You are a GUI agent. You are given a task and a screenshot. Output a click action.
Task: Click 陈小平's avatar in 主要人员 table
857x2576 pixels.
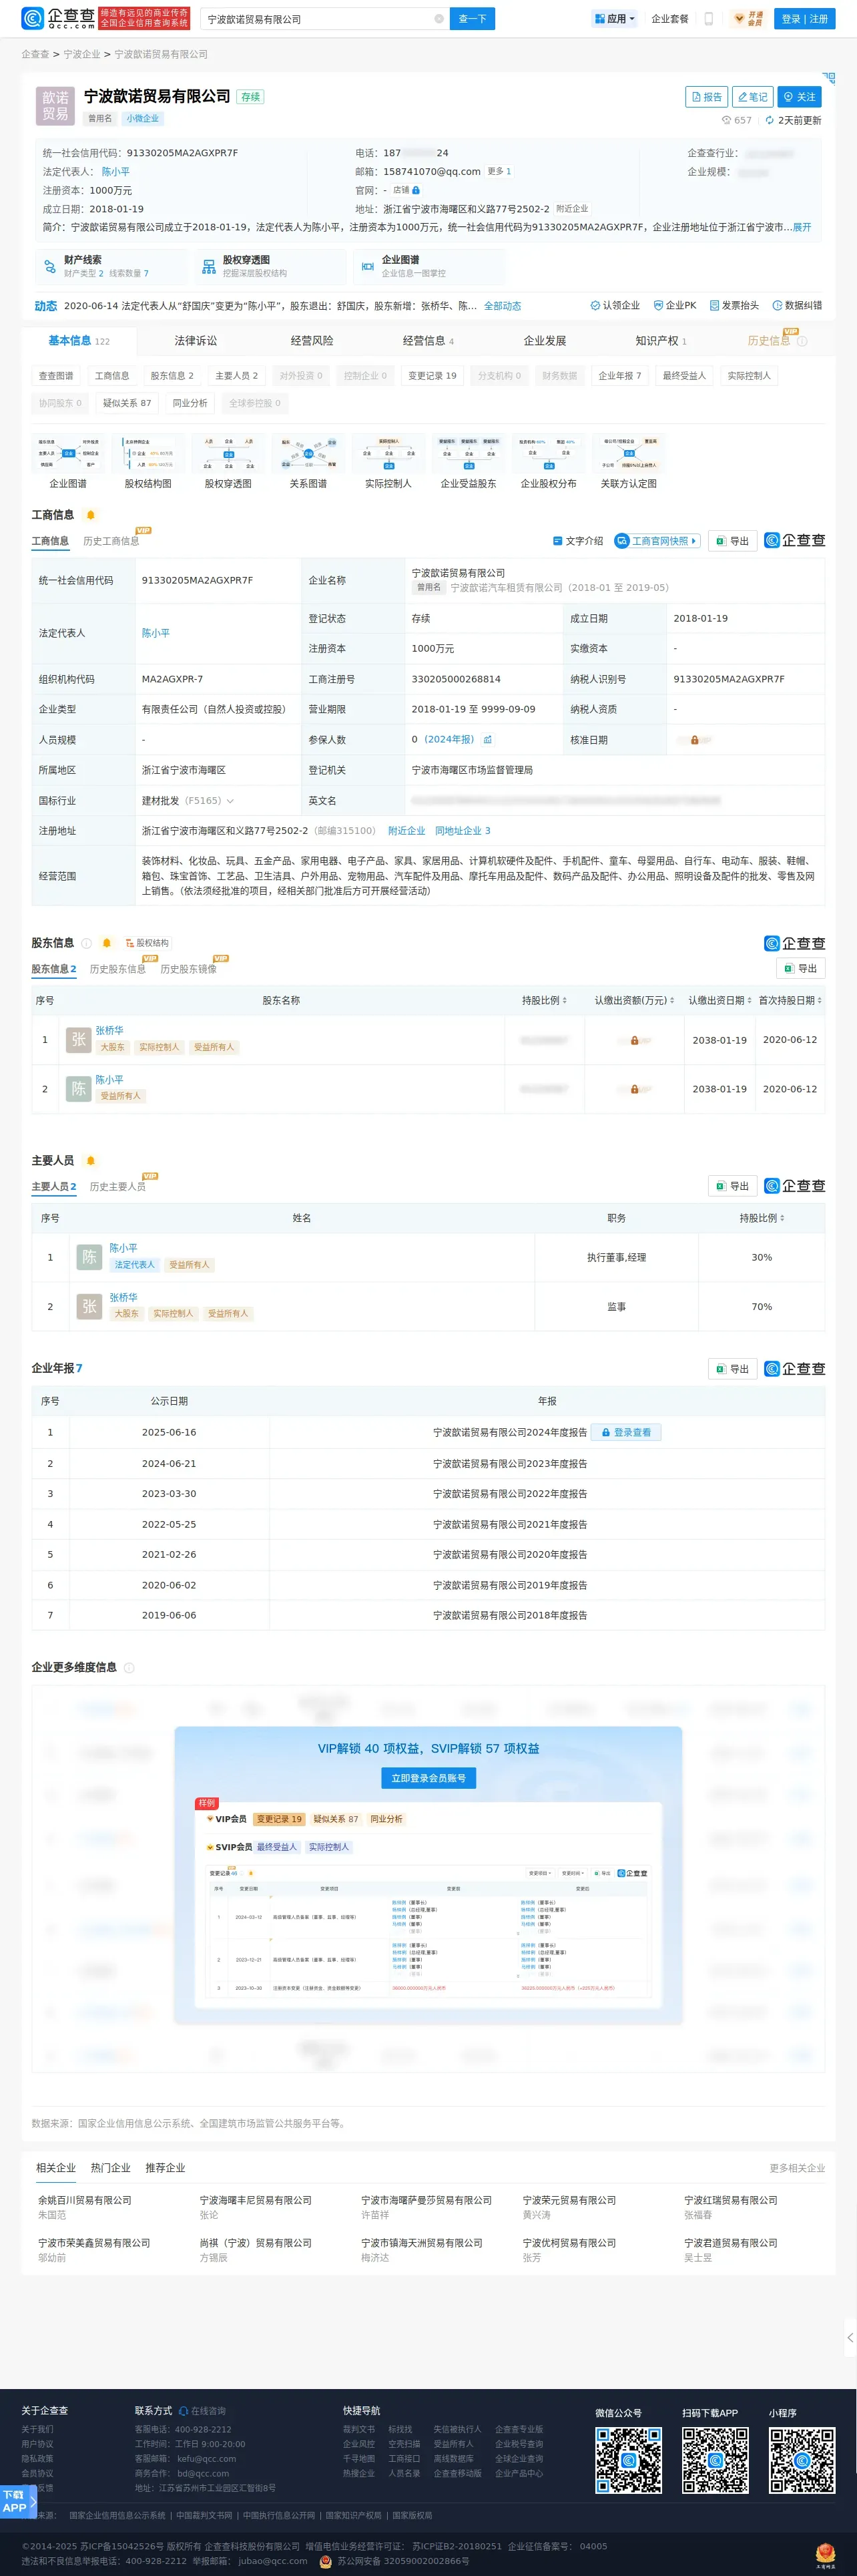89,1257
